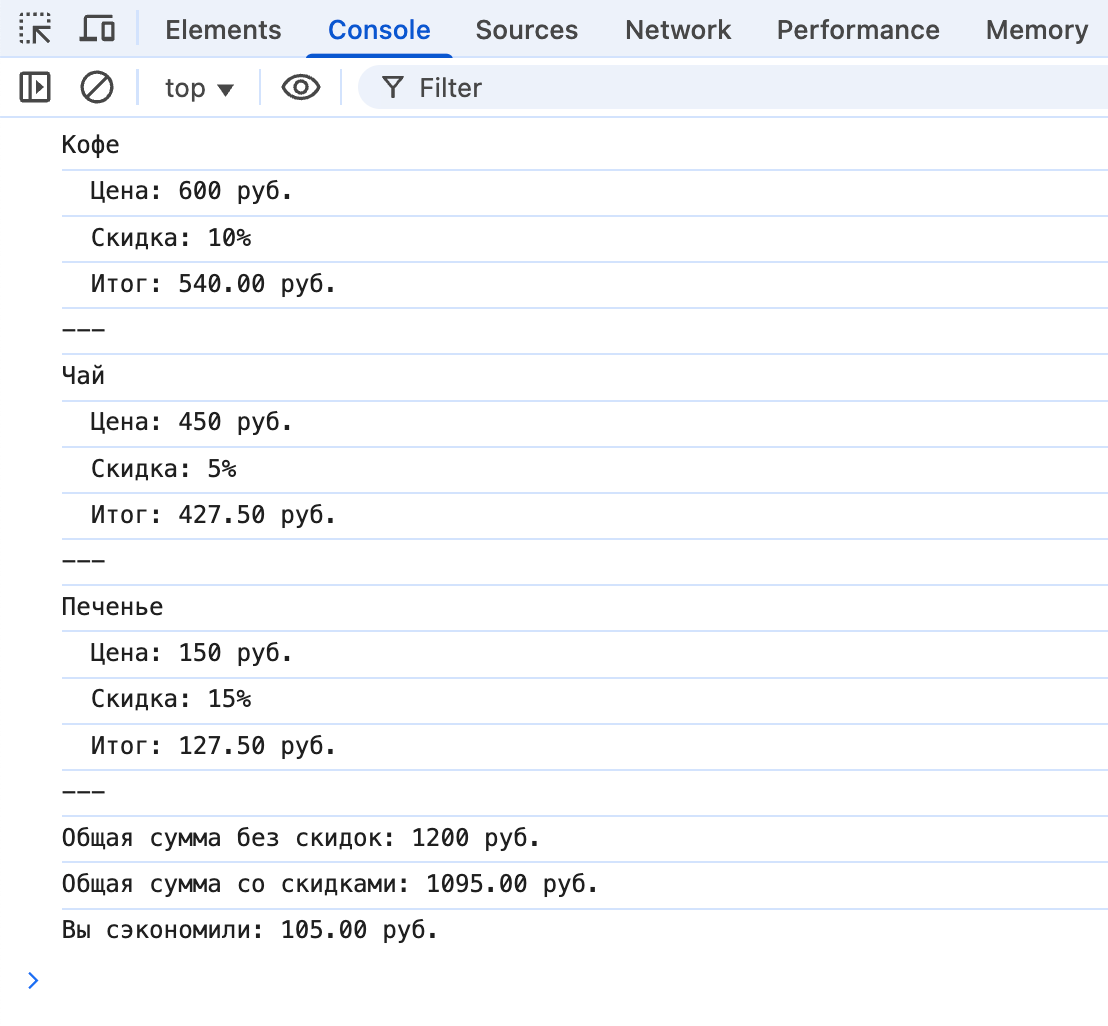Open the 'top' JavaScript context dropdown

(x=199, y=88)
